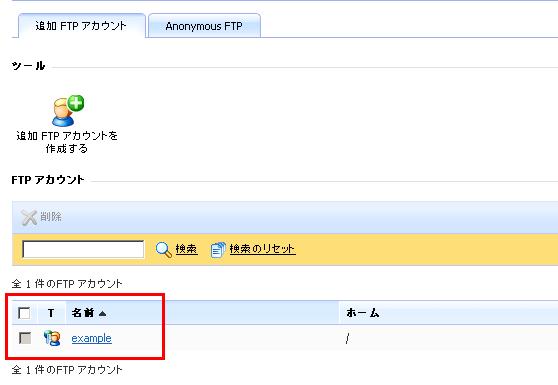Click the reset search documents icon
Screen dimensions: 558x385
218,249
